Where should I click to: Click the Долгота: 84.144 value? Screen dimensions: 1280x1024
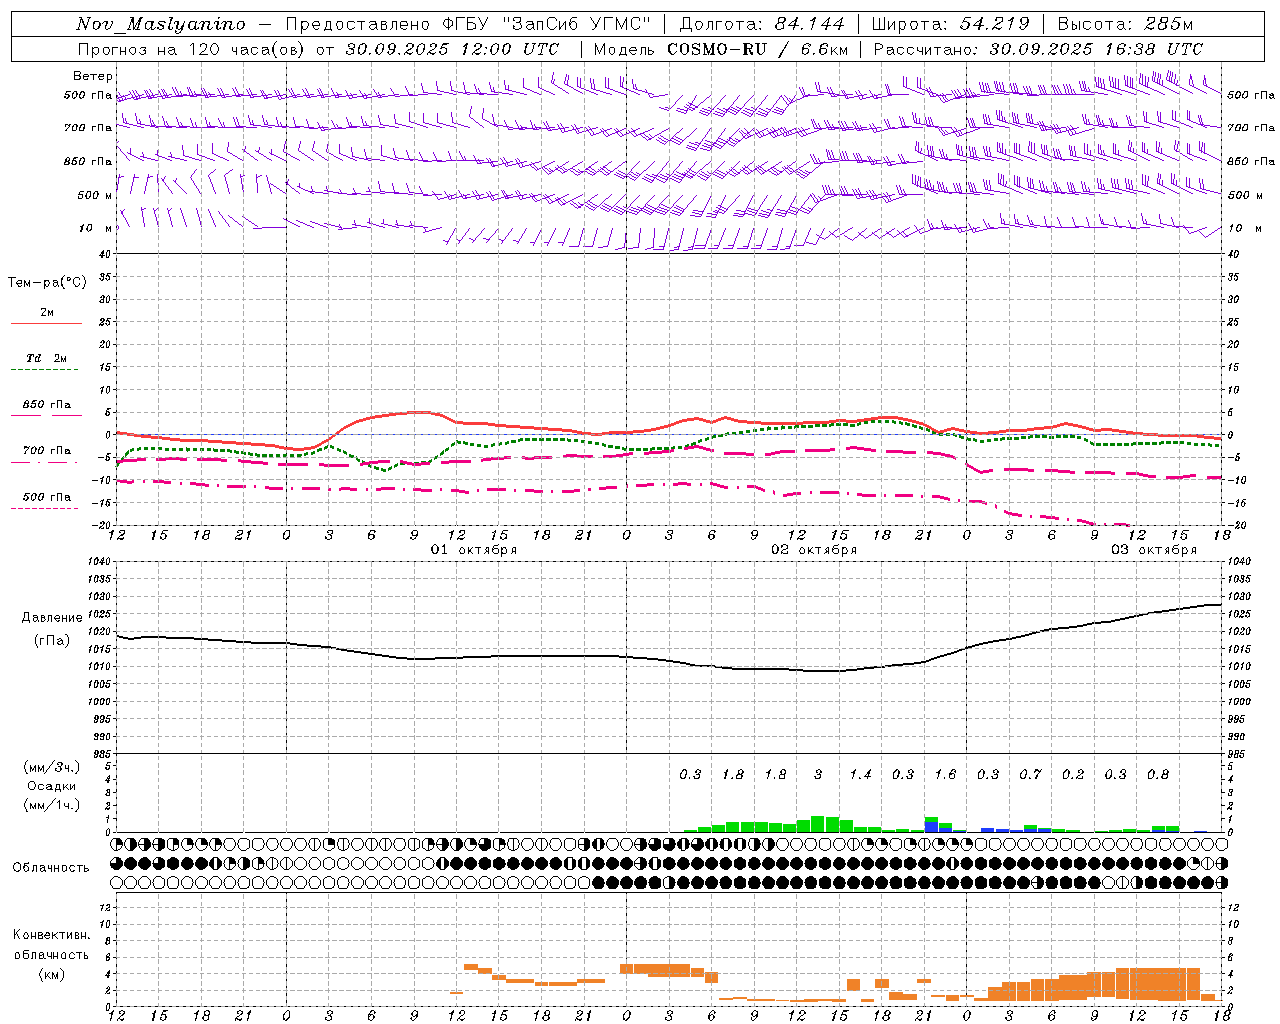point(762,24)
